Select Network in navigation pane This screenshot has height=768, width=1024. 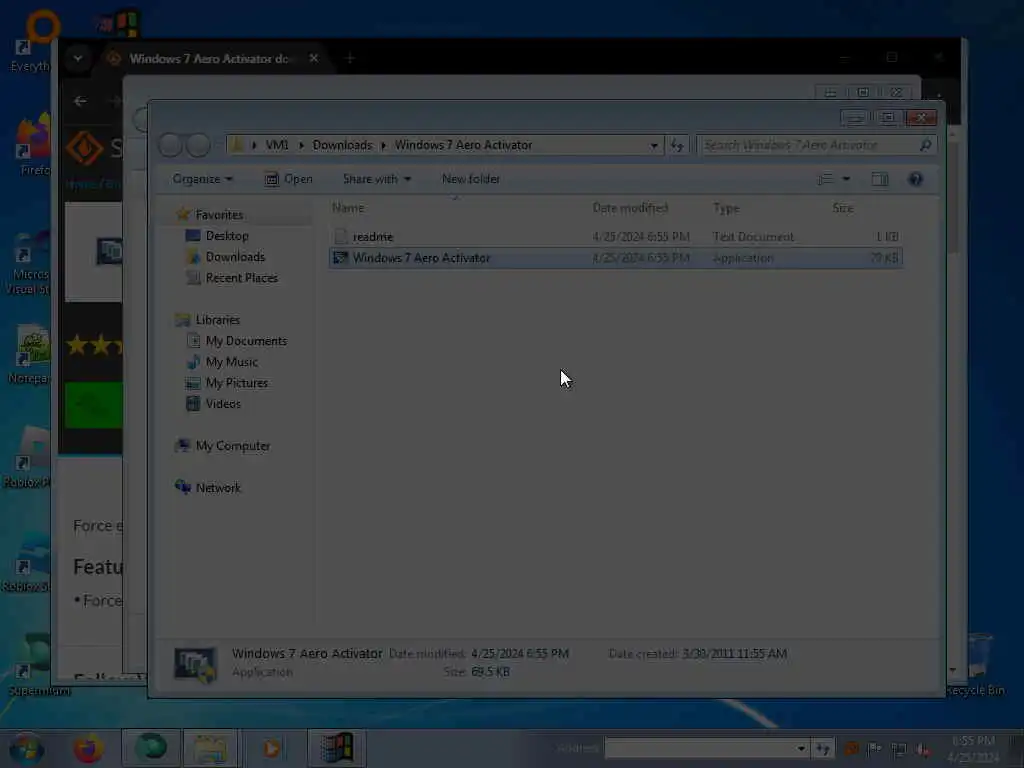tap(218, 488)
